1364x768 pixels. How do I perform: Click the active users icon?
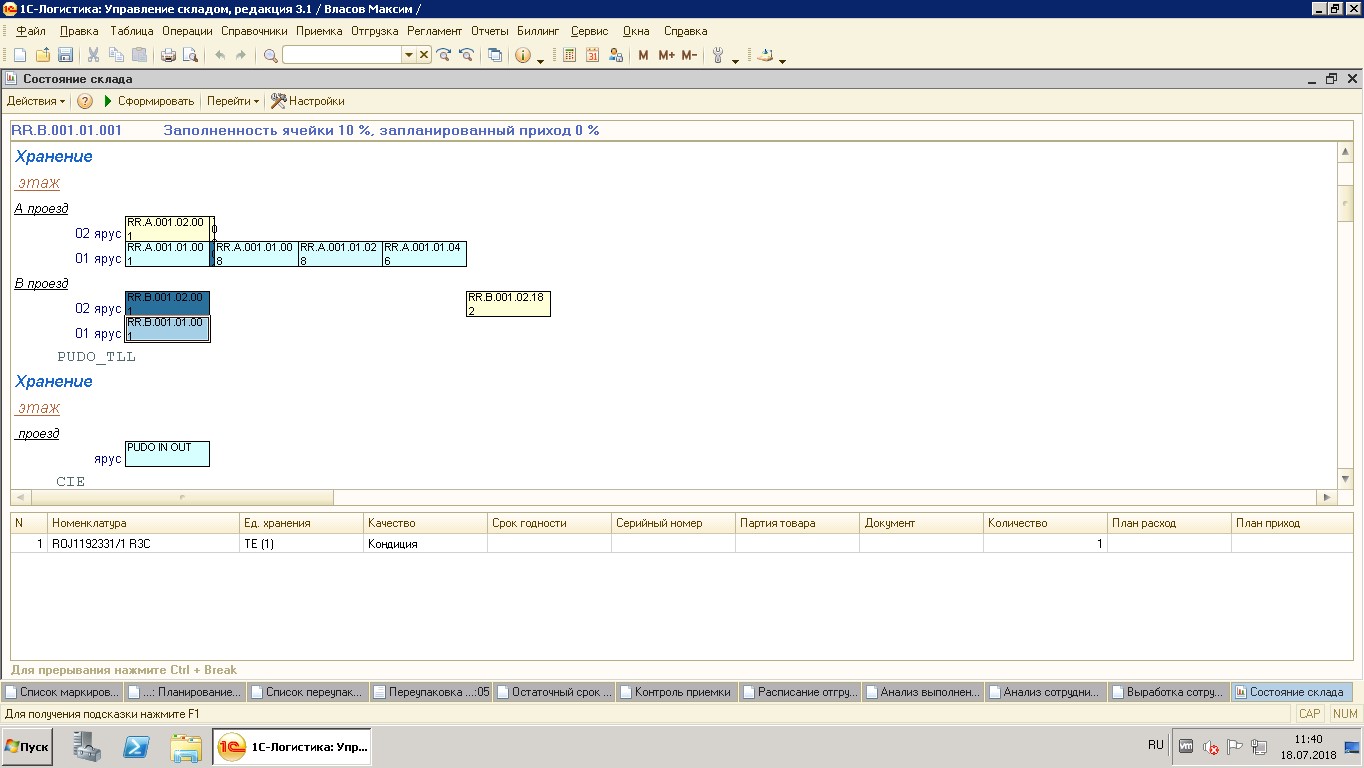pos(616,55)
